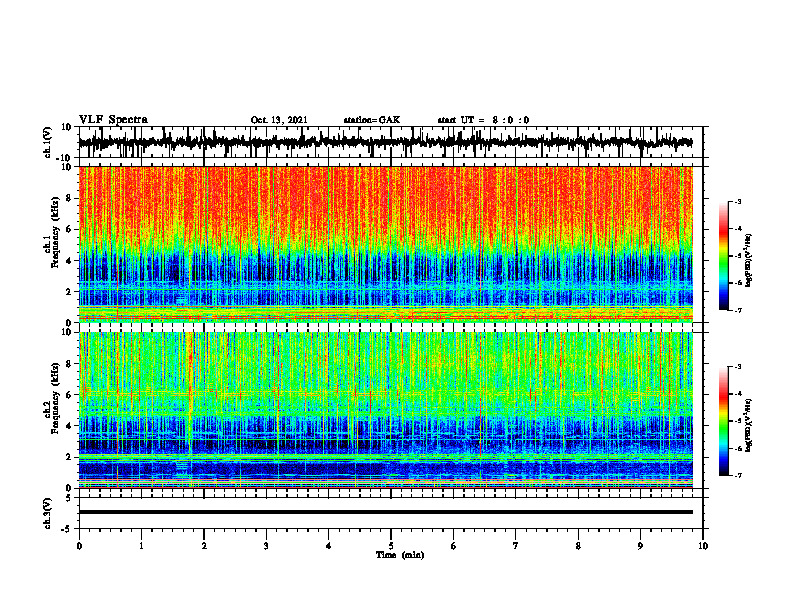Screen dimensions: 792x612
Task: Click the ch.2 colorbar log(PSD) label
Action: [749, 425]
